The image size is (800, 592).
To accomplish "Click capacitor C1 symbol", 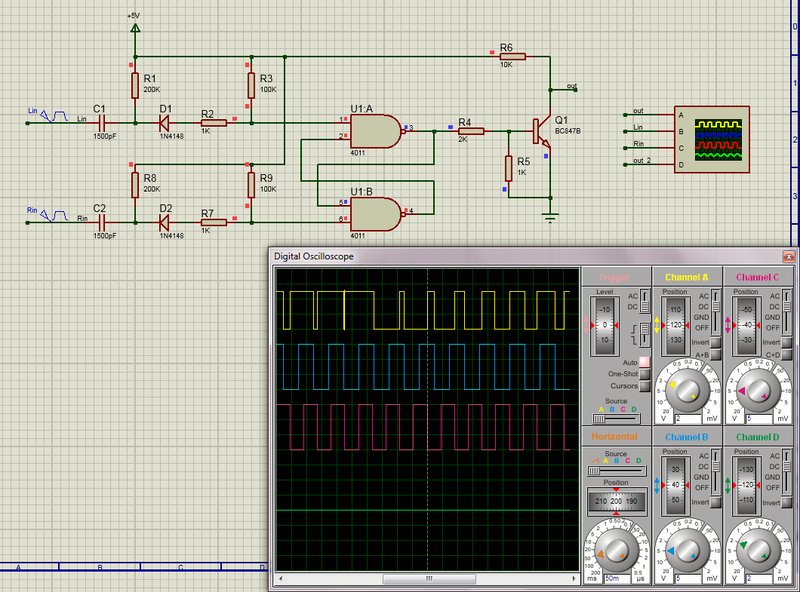I will (x=102, y=123).
